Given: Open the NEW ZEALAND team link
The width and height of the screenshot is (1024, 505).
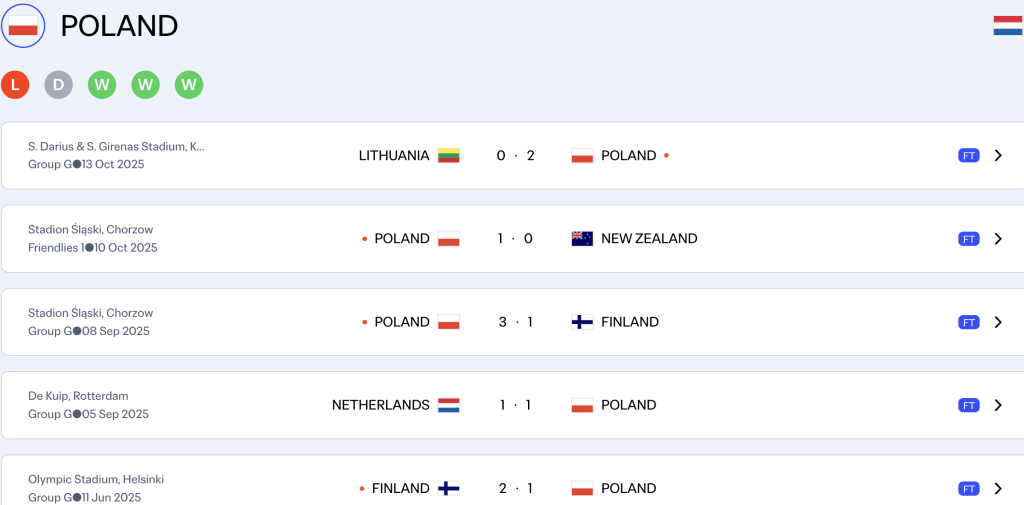Looking at the screenshot, I should tap(649, 239).
